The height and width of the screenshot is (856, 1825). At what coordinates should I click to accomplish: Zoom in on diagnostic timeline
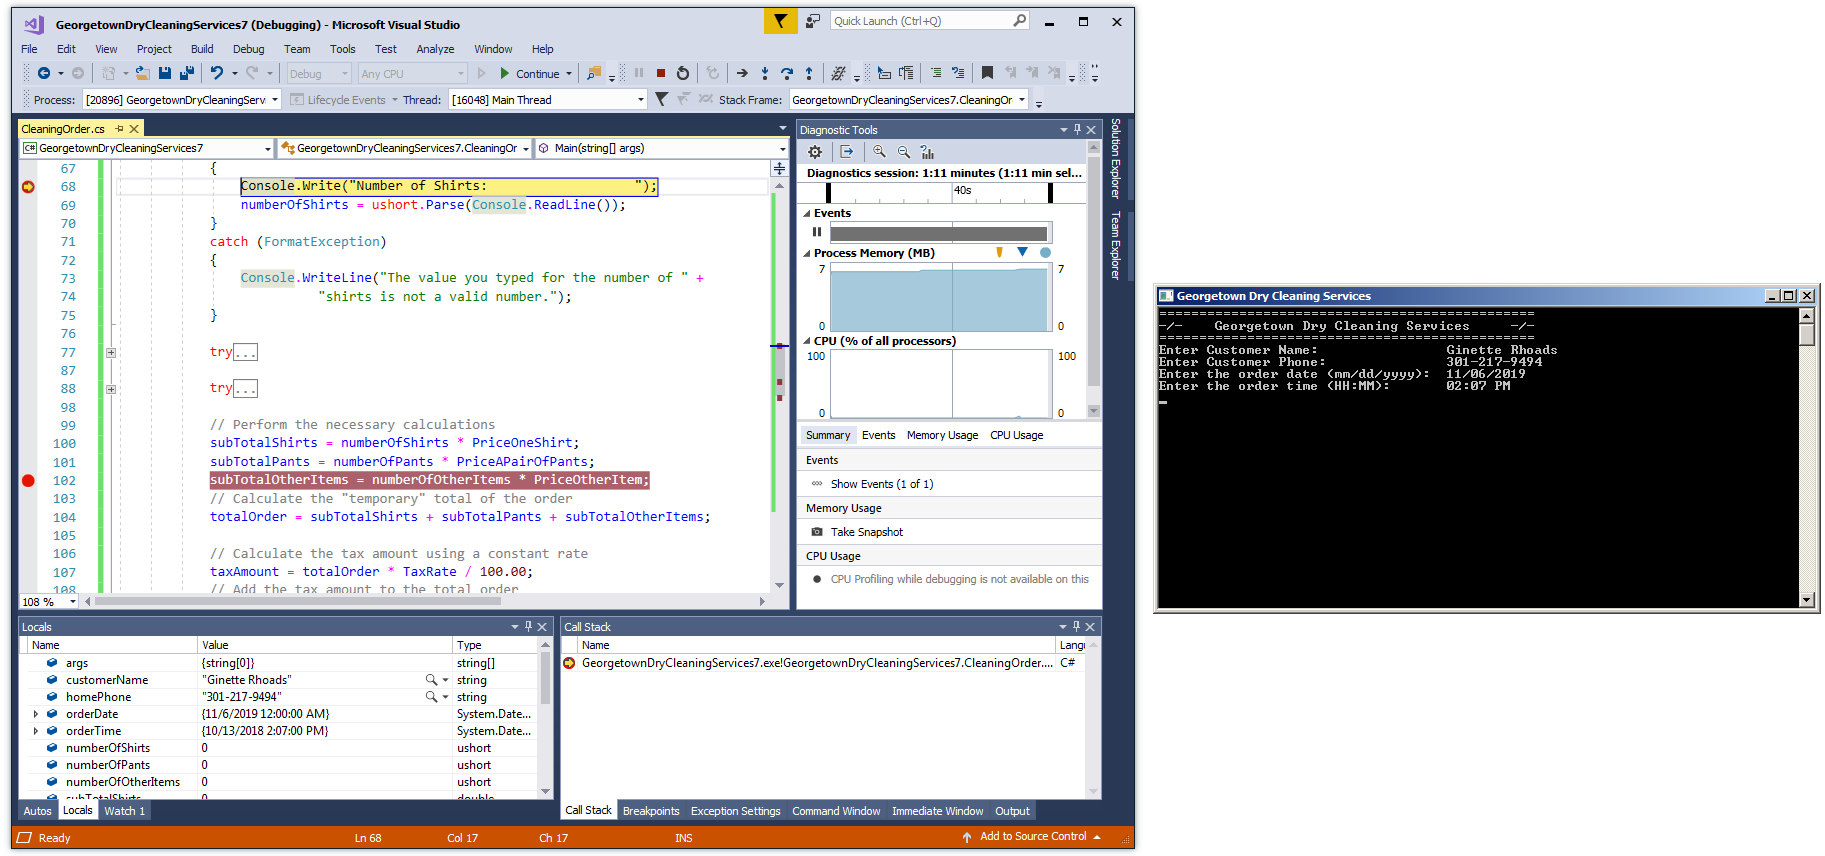(879, 152)
